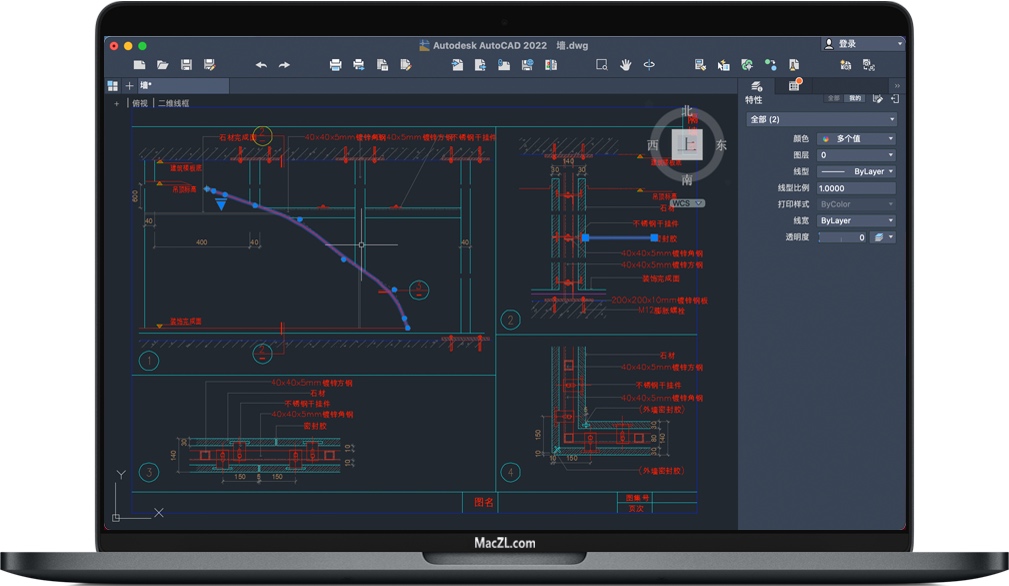Select the Pan hand tool
The height and width of the screenshot is (586, 1009).
pyautogui.click(x=626, y=65)
